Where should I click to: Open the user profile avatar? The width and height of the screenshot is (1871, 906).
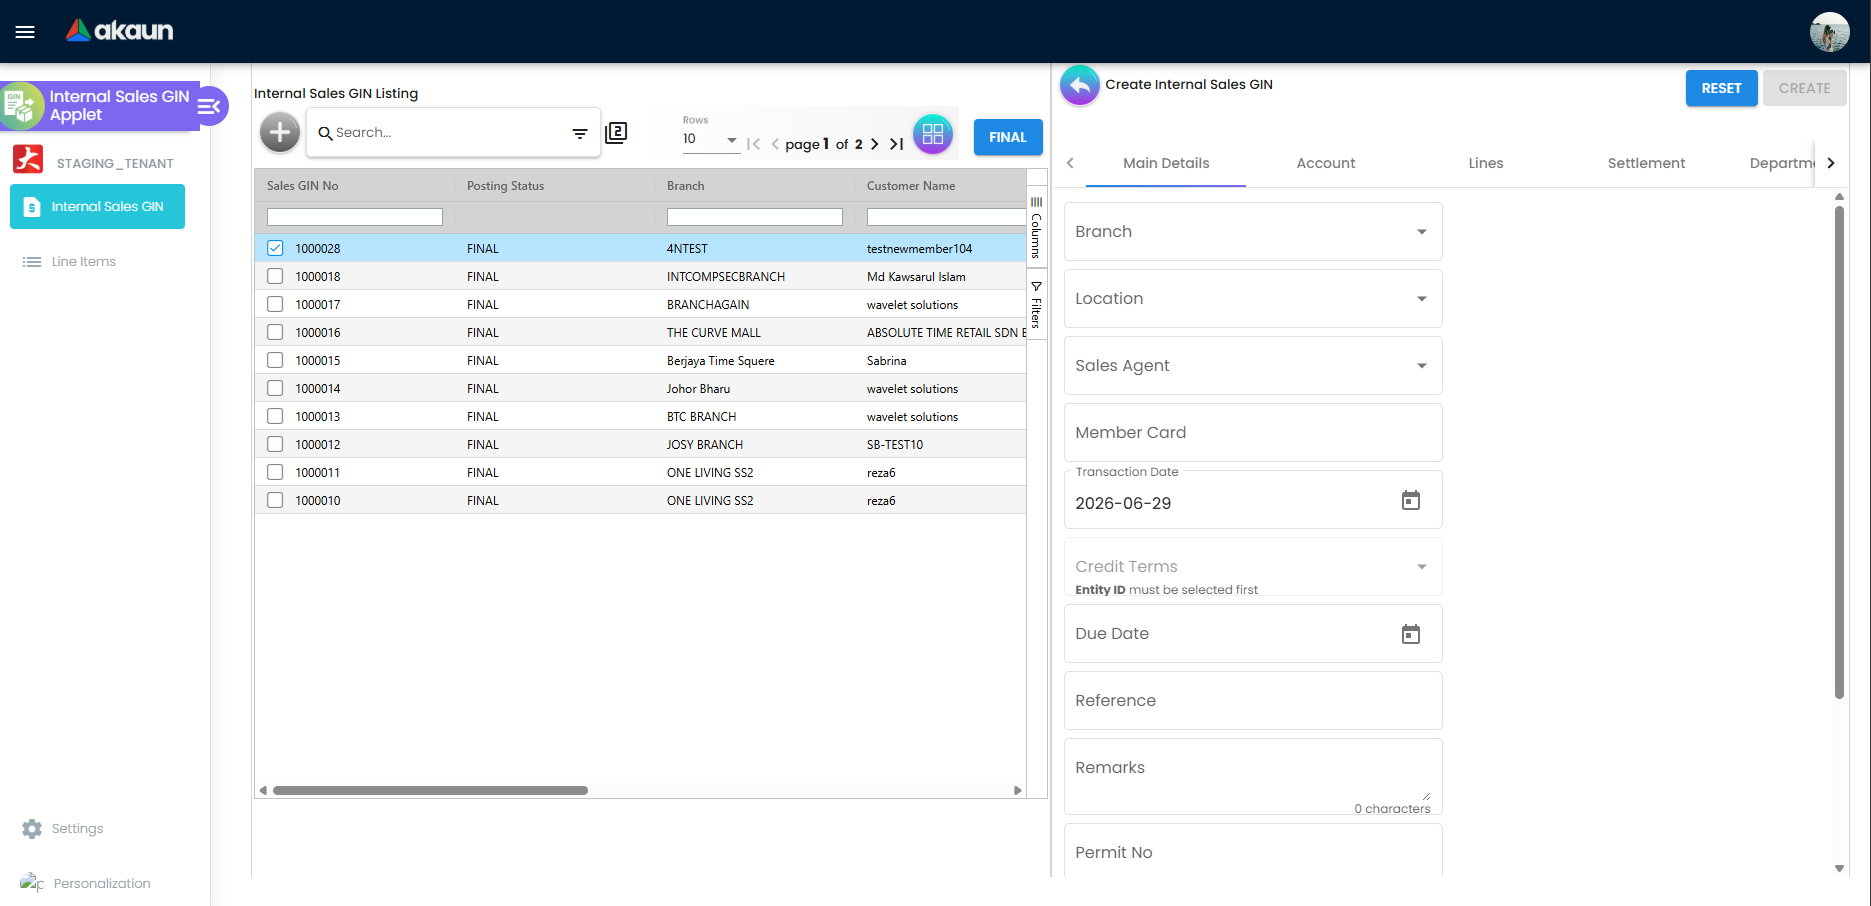pyautogui.click(x=1829, y=32)
